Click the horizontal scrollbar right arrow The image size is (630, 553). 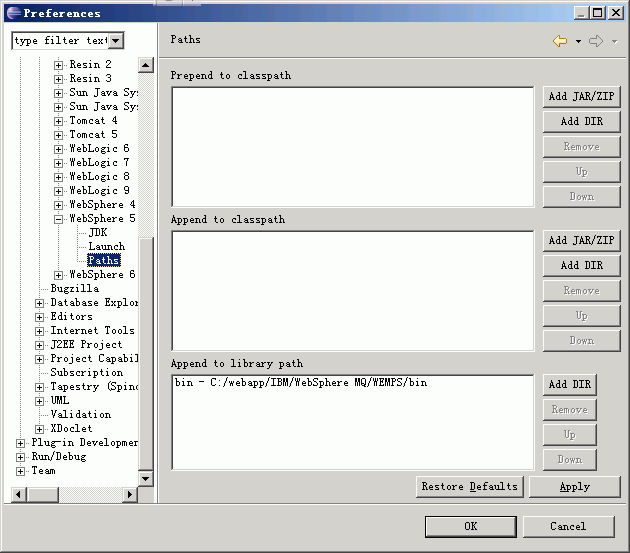[129, 494]
